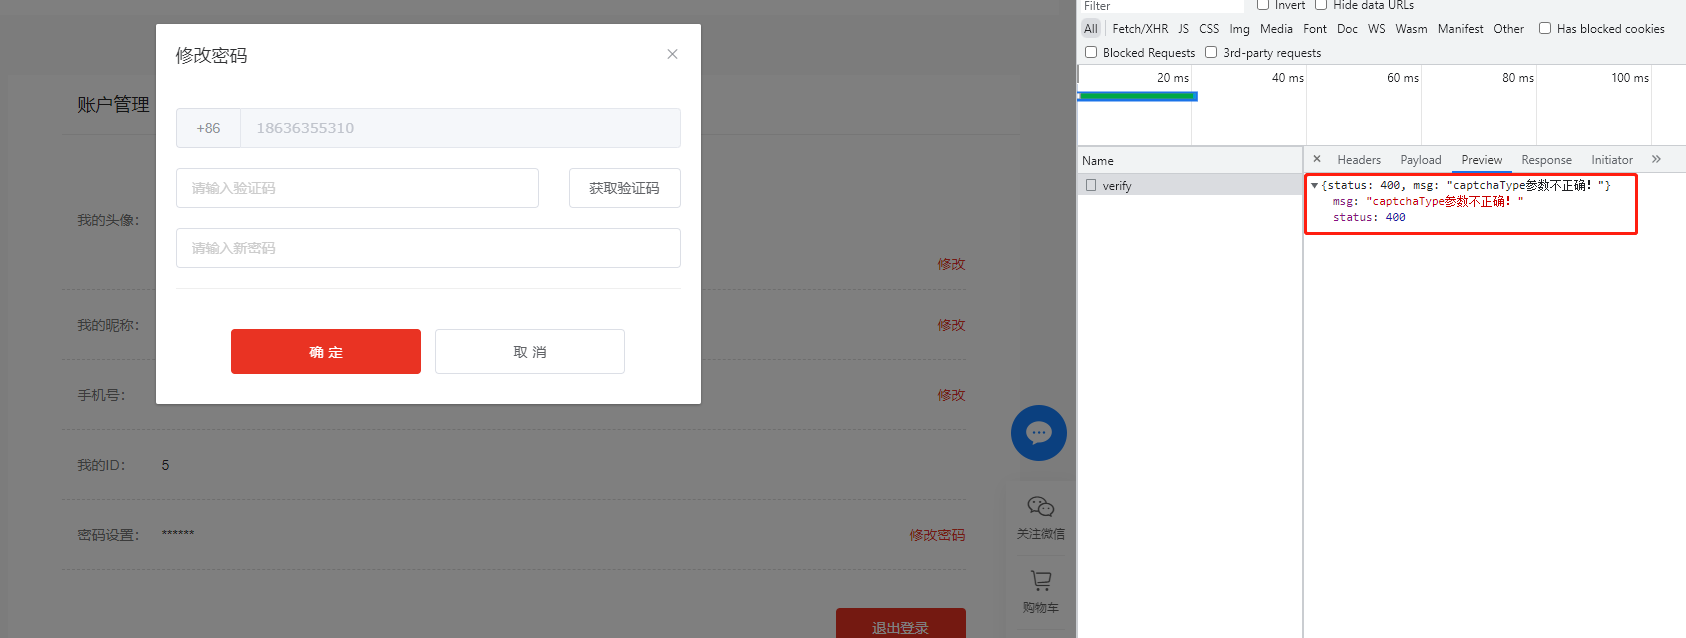Select the verify request row checkbox
1686x638 pixels.
(x=1091, y=185)
